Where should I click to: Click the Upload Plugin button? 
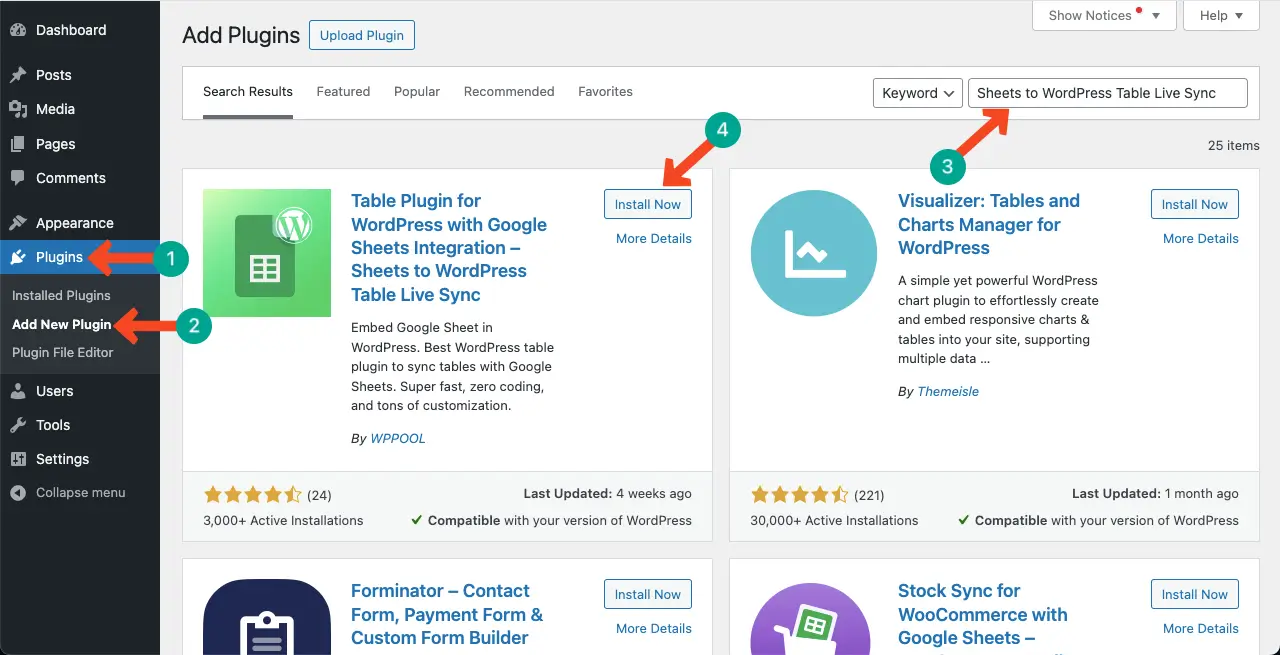click(x=362, y=35)
